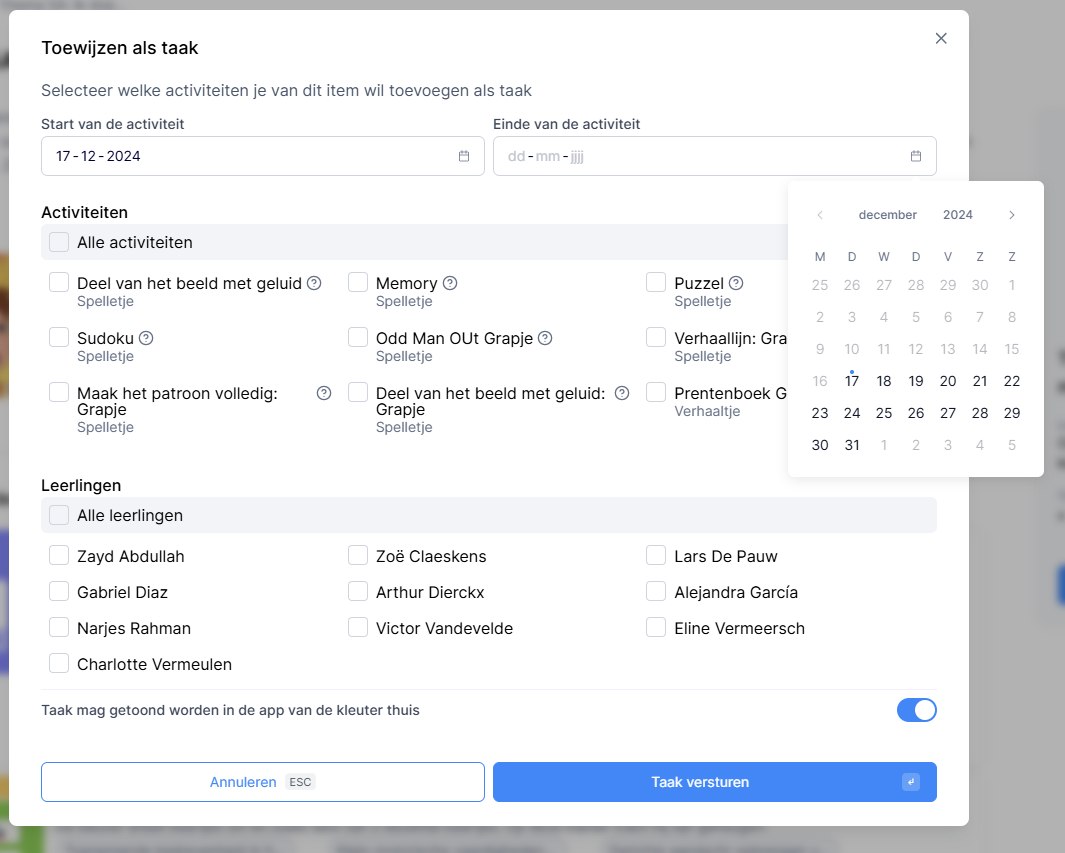Click the Einde van de activiteit date field
The image size is (1065, 853).
click(700, 156)
